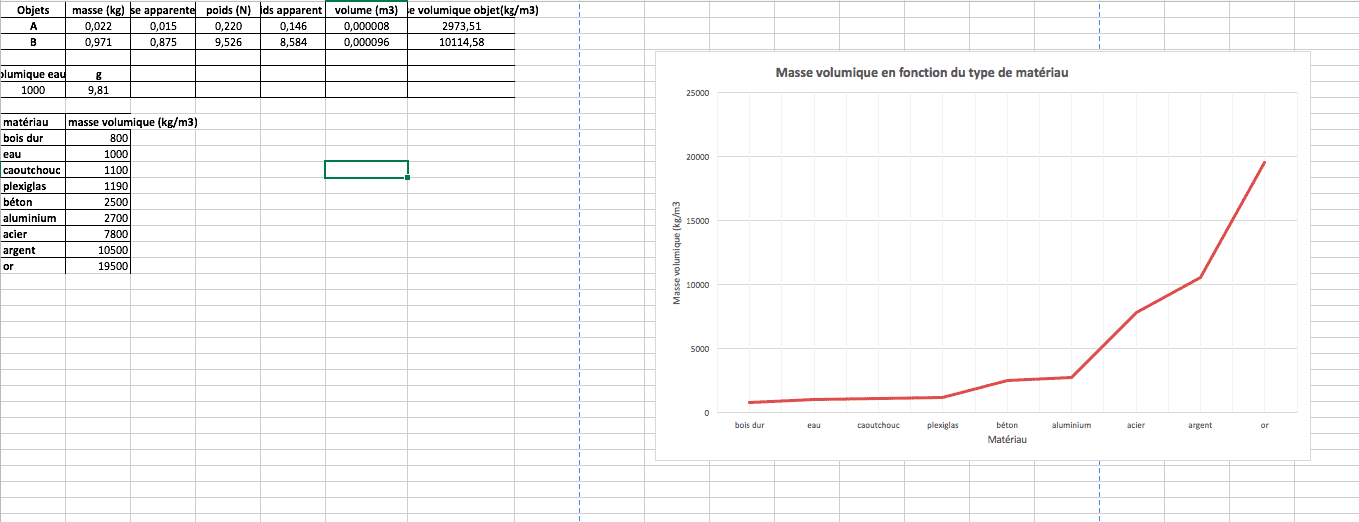
Task: Select cell with water density 1000
Action: [x=33, y=90]
